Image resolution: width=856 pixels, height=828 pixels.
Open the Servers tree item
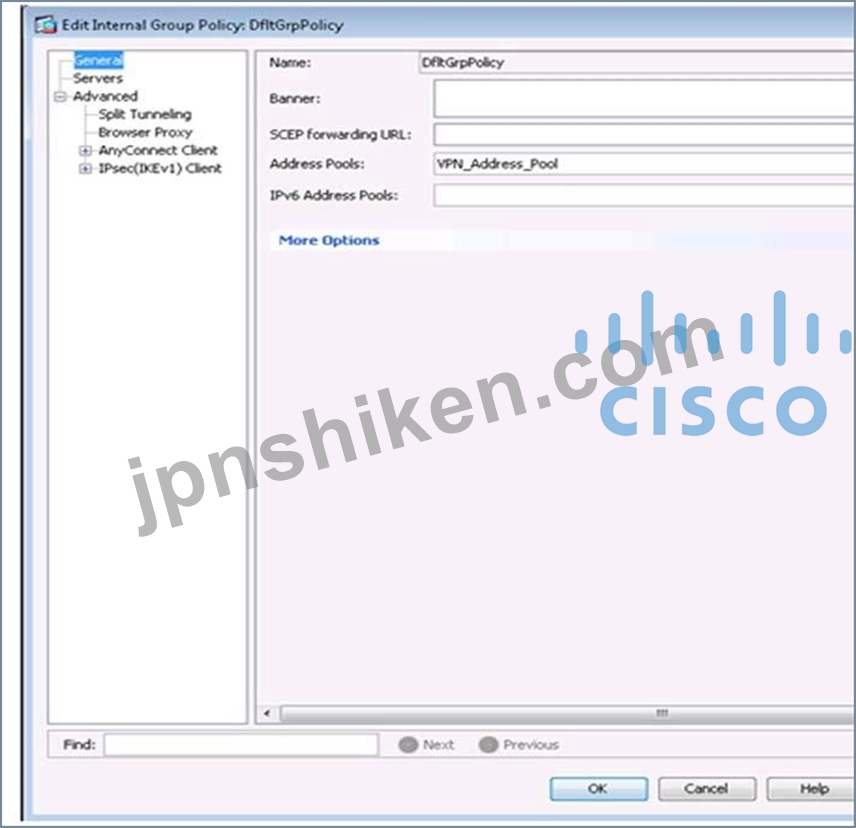98,78
